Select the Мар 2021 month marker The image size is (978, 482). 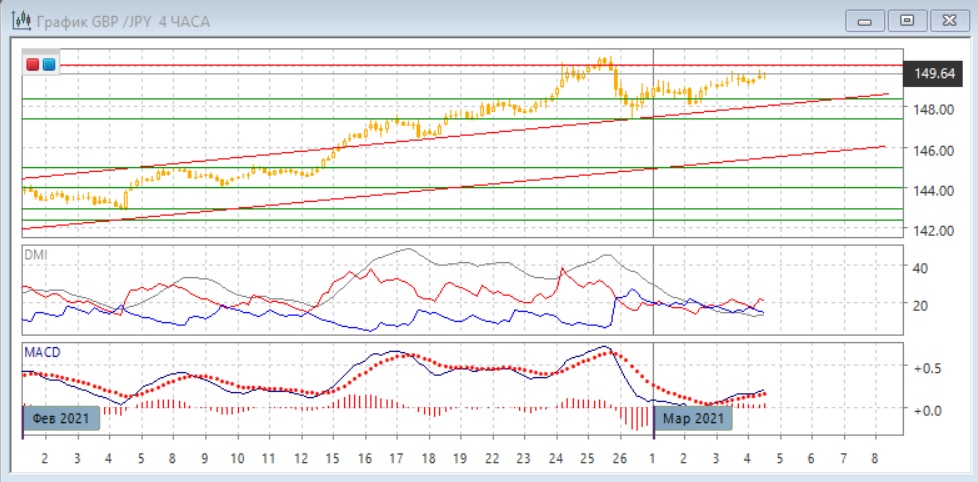point(693,418)
